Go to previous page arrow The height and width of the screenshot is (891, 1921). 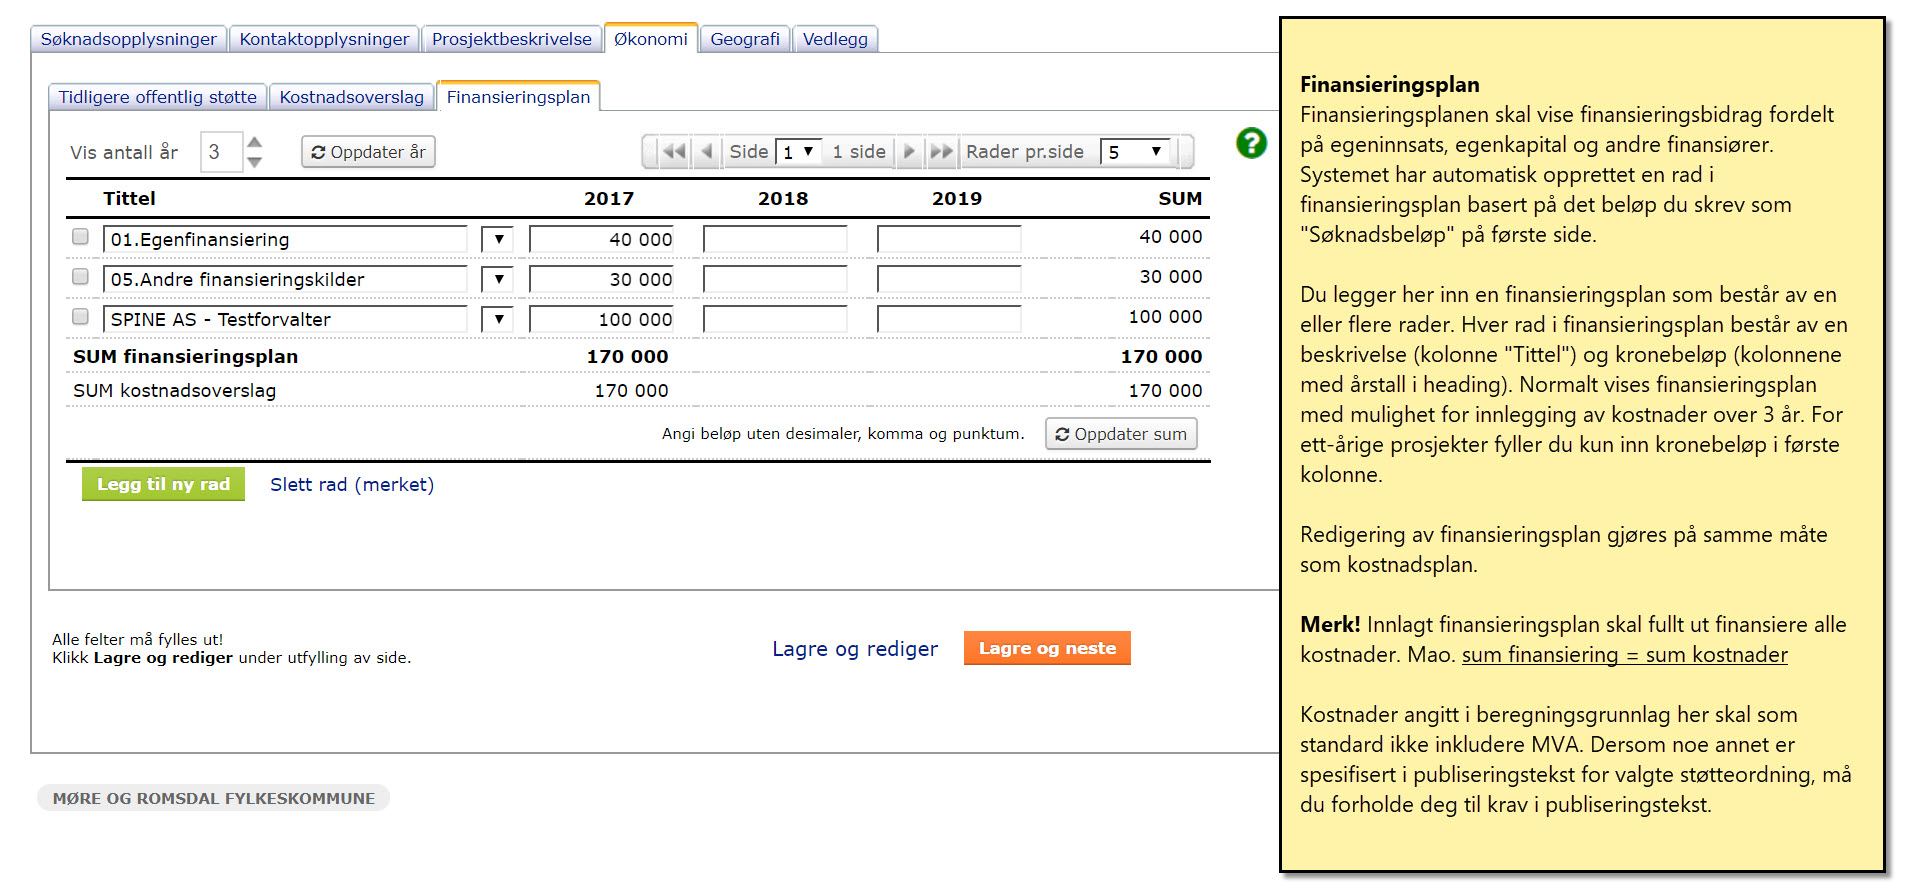click(x=707, y=152)
